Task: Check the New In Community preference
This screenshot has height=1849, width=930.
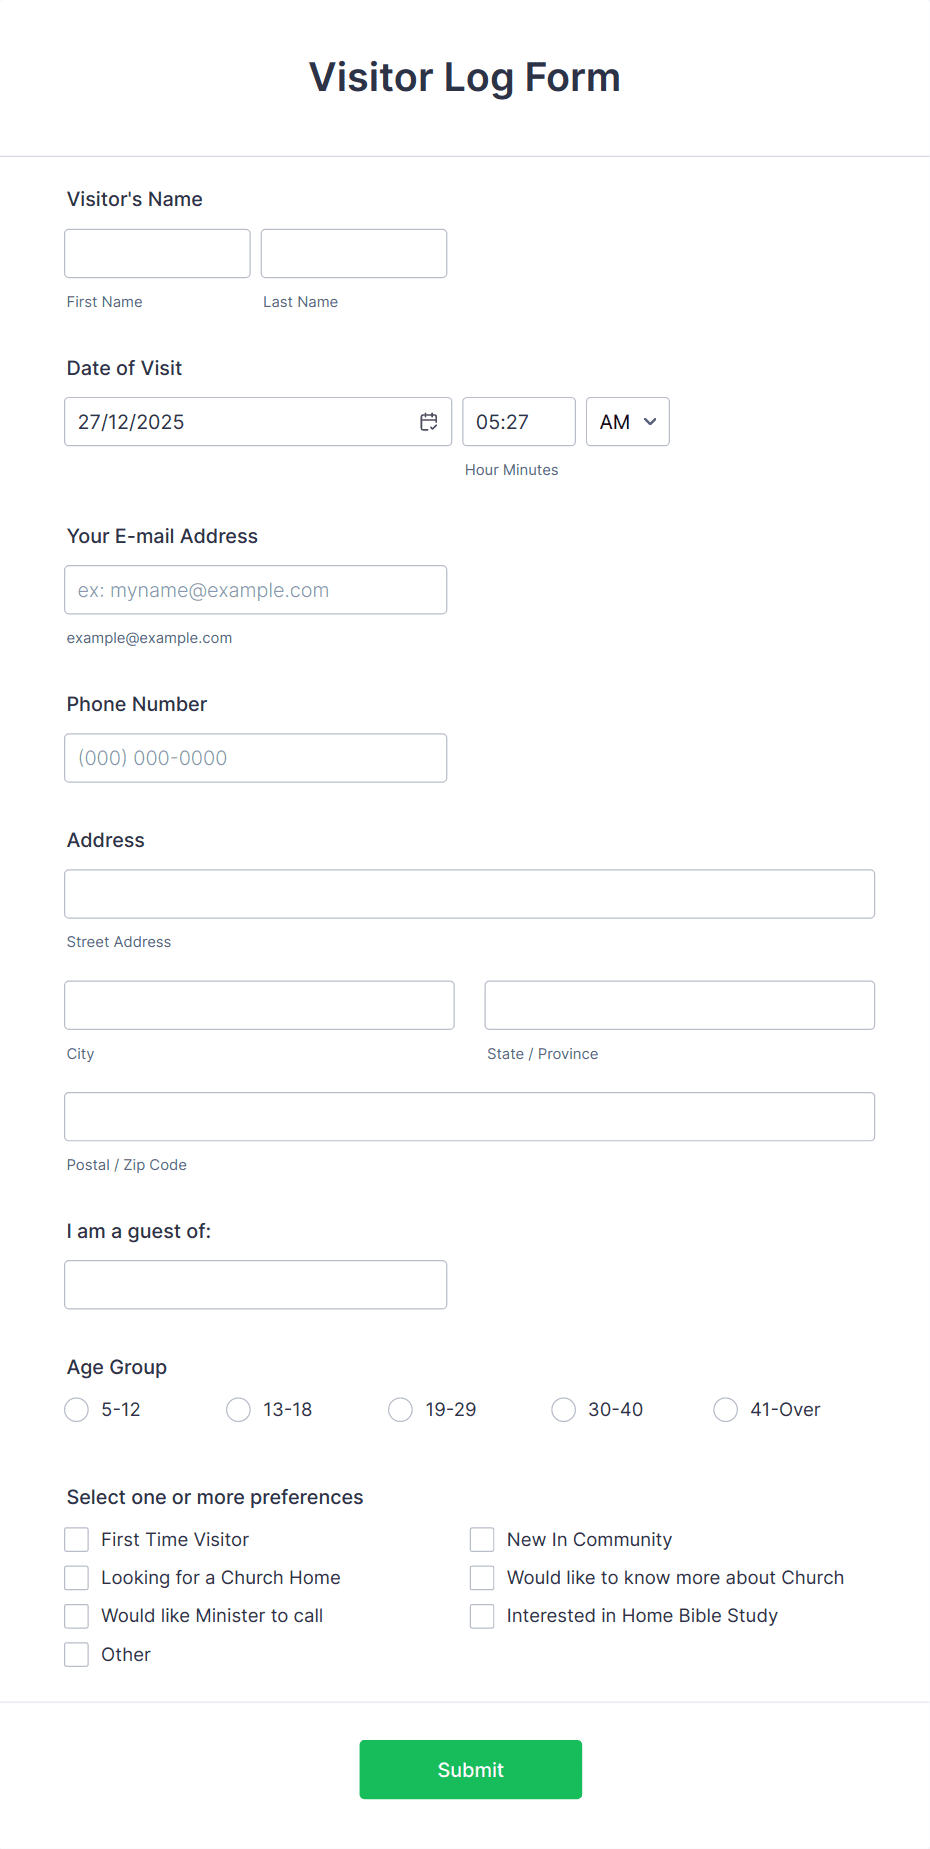Action: [x=482, y=1539]
